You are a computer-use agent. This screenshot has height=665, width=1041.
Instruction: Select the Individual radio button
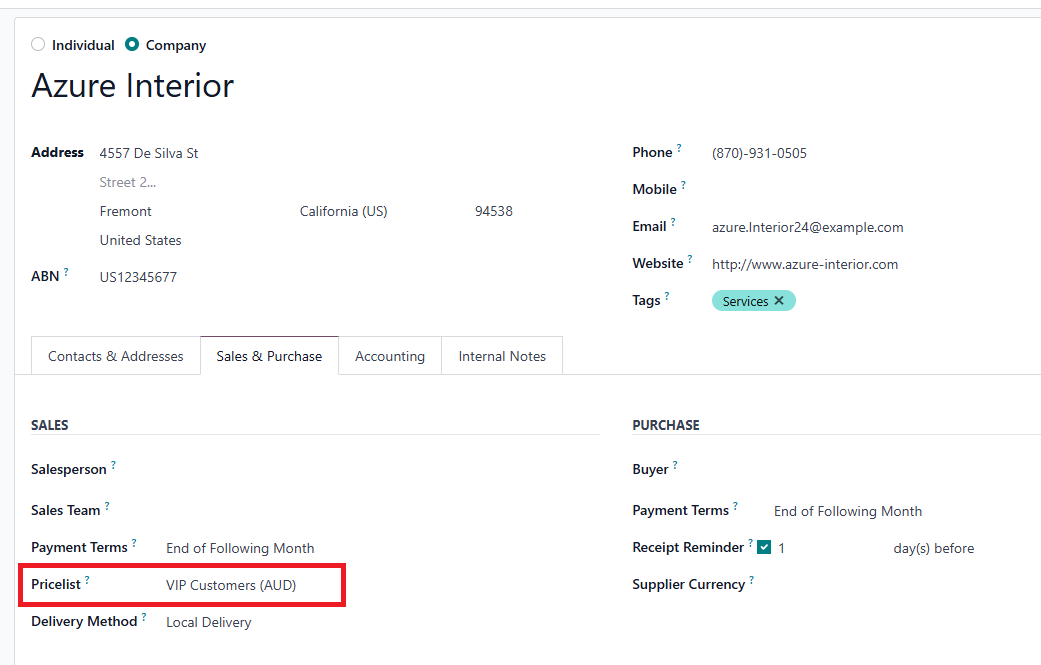(38, 45)
